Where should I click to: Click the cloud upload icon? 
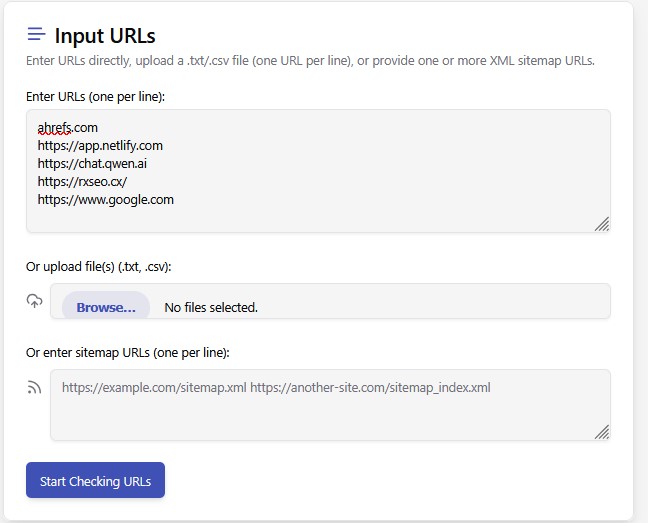(x=35, y=301)
